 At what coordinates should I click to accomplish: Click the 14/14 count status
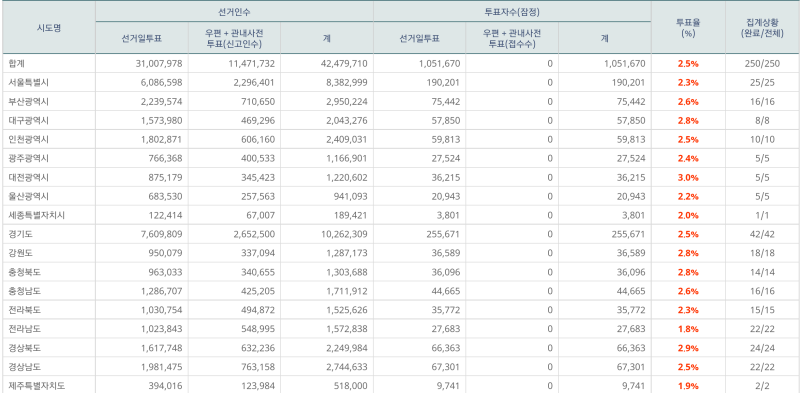coord(762,272)
